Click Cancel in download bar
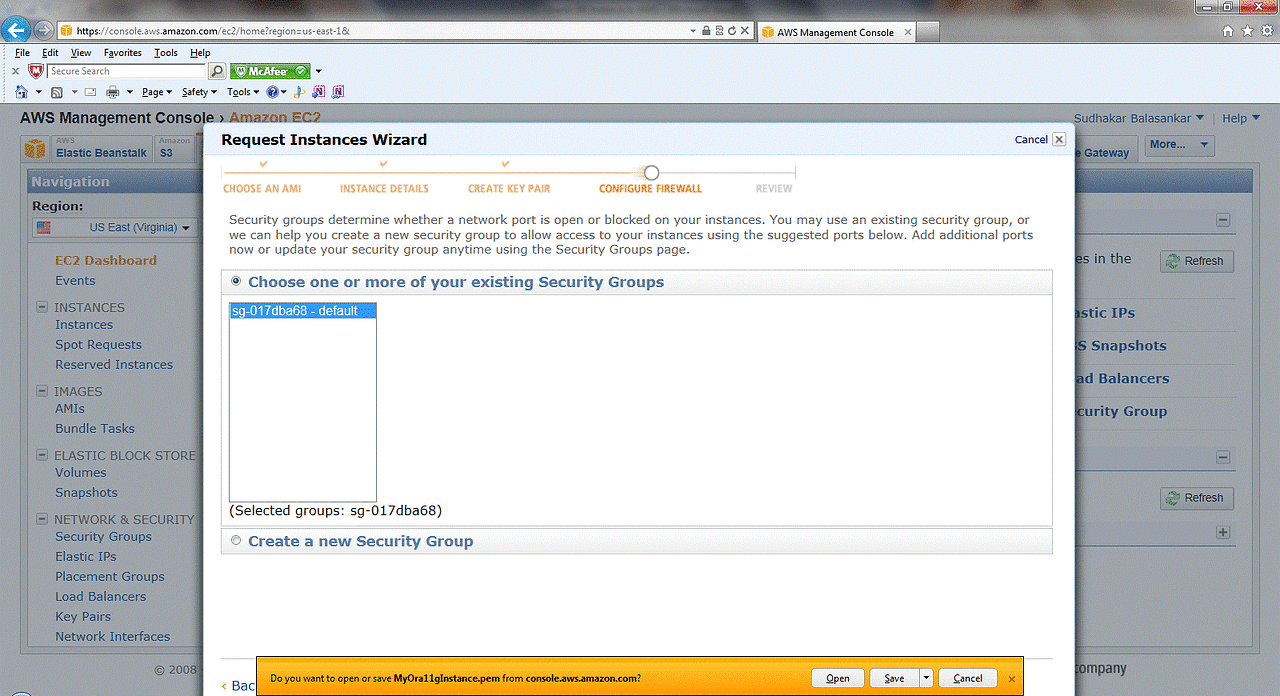This screenshot has width=1280, height=696. 968,678
